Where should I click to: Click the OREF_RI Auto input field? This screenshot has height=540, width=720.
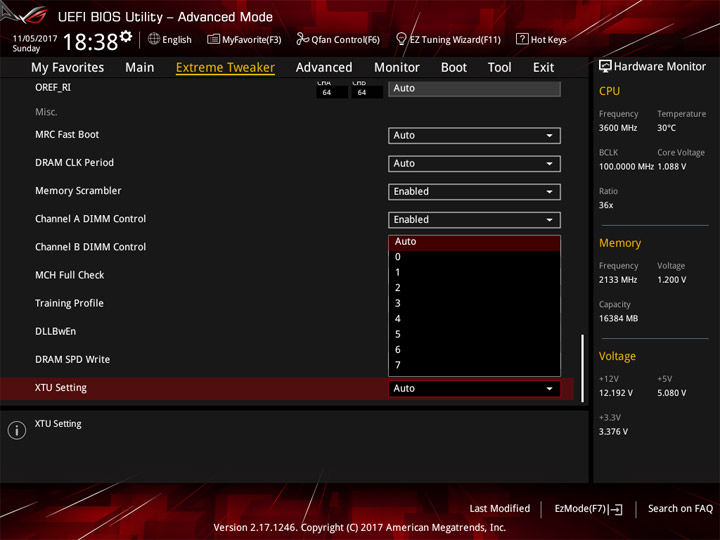click(474, 89)
